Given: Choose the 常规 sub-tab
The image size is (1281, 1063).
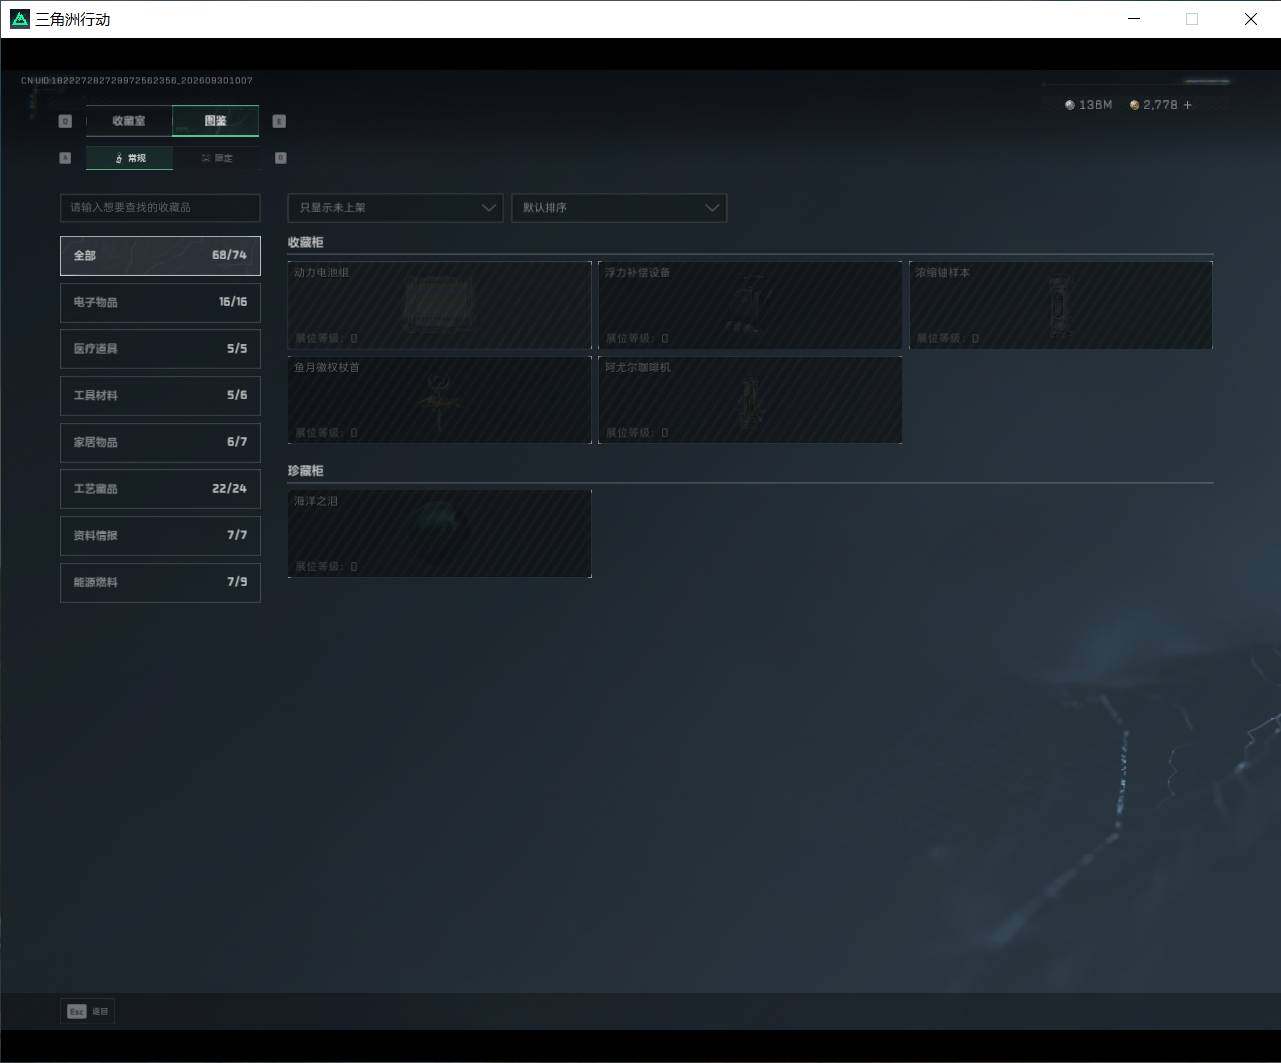Looking at the screenshot, I should click(130, 158).
